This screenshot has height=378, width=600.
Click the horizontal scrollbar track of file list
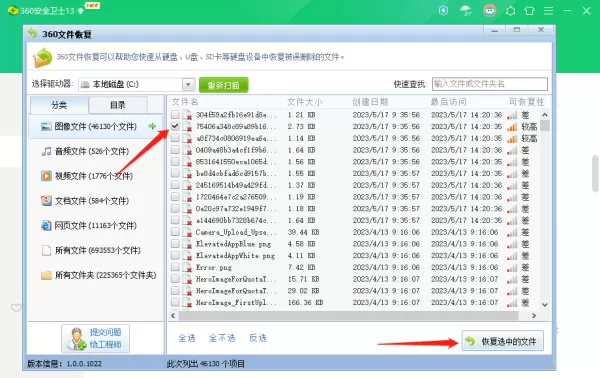click(x=348, y=316)
